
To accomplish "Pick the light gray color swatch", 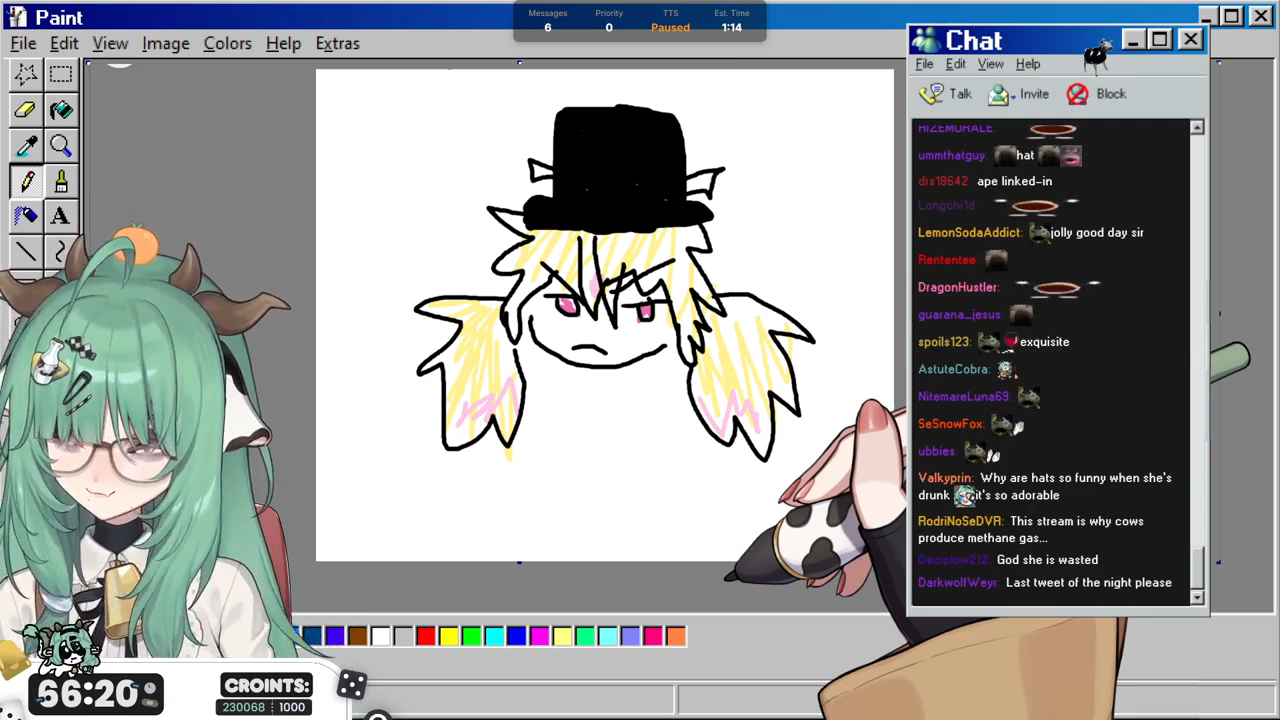I will [403, 636].
